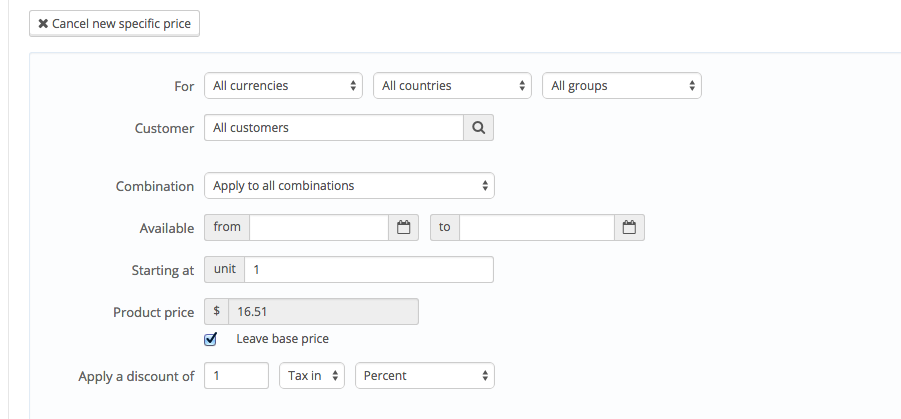Focus the Available from date field
901x419 pixels.
point(318,228)
